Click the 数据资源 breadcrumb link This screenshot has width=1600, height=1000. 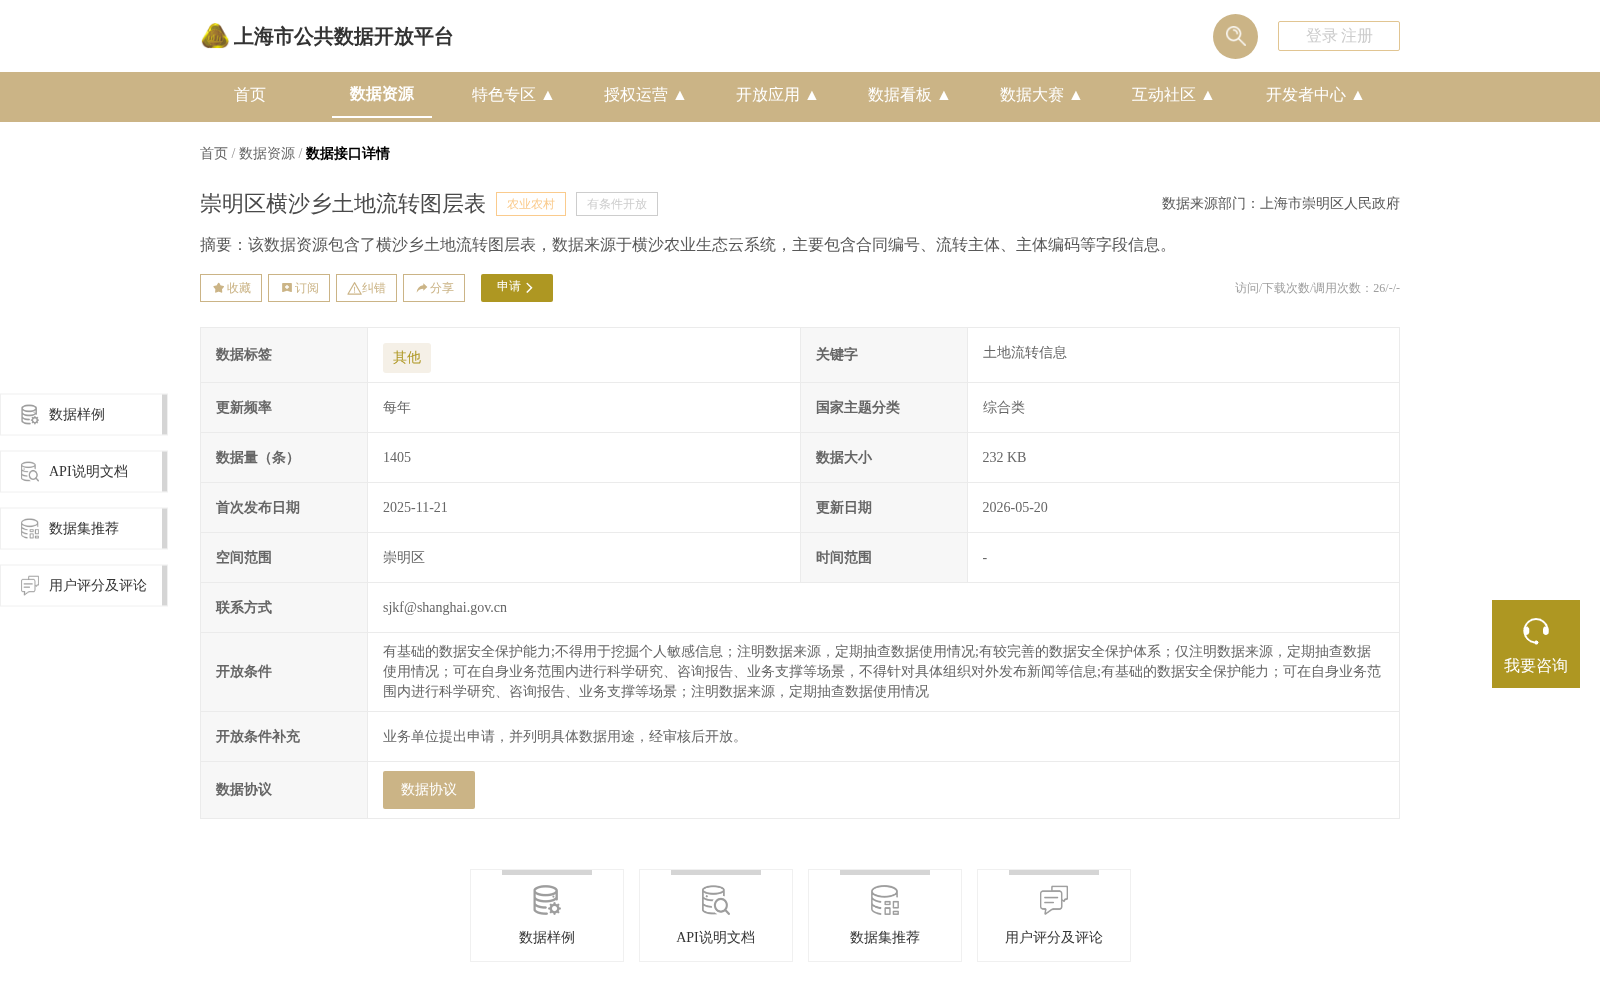click(267, 153)
